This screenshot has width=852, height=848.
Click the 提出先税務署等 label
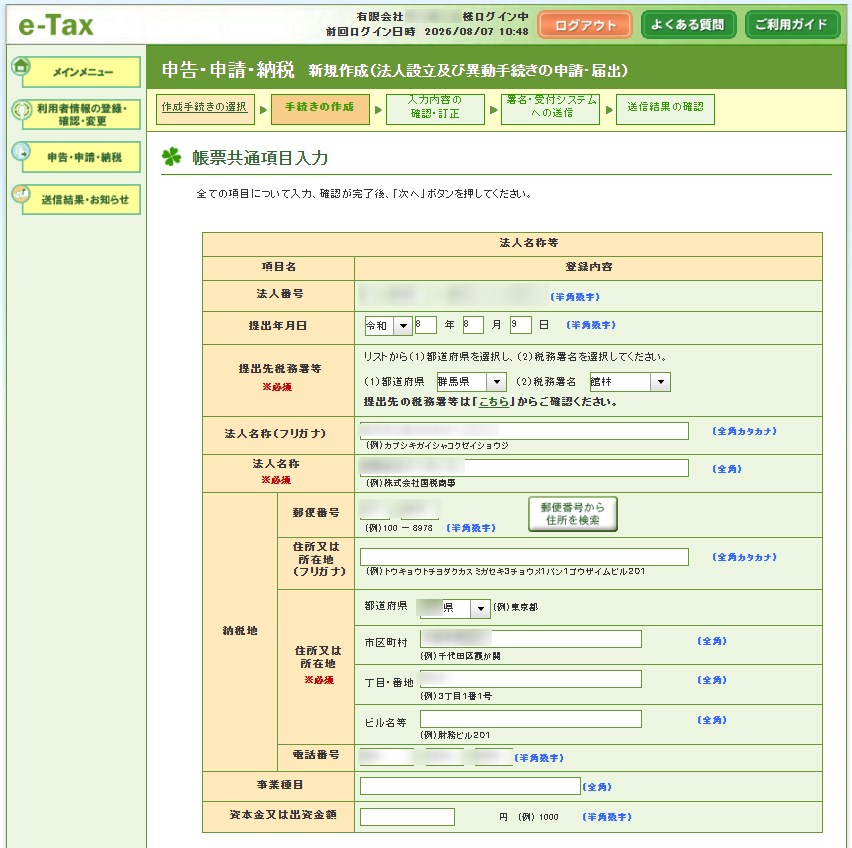(x=280, y=369)
